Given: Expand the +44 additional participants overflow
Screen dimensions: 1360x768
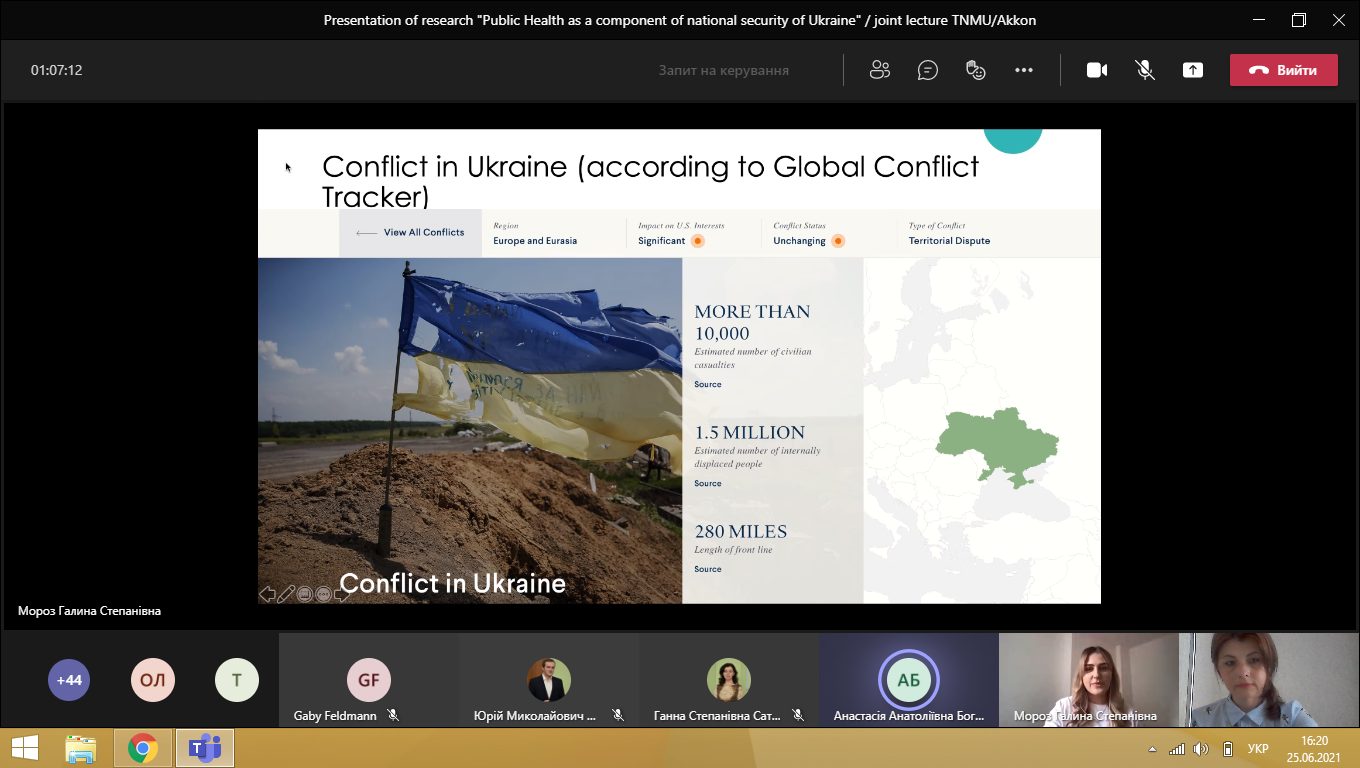Looking at the screenshot, I should click(69, 681).
